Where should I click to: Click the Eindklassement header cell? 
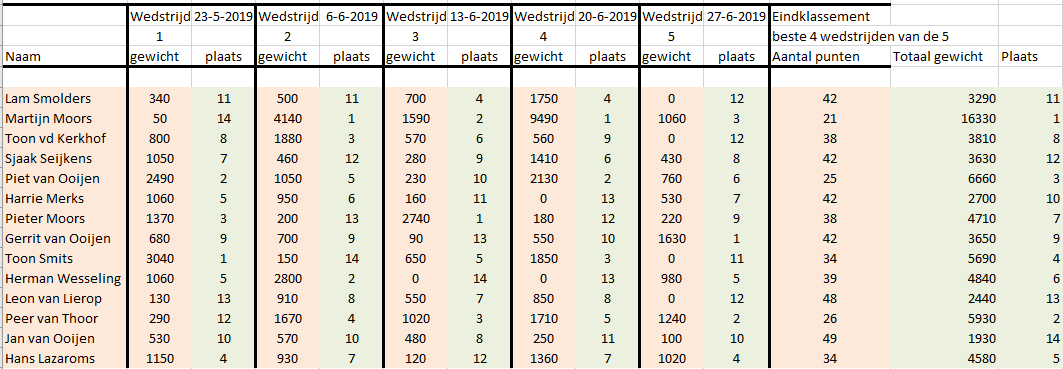pos(830,15)
